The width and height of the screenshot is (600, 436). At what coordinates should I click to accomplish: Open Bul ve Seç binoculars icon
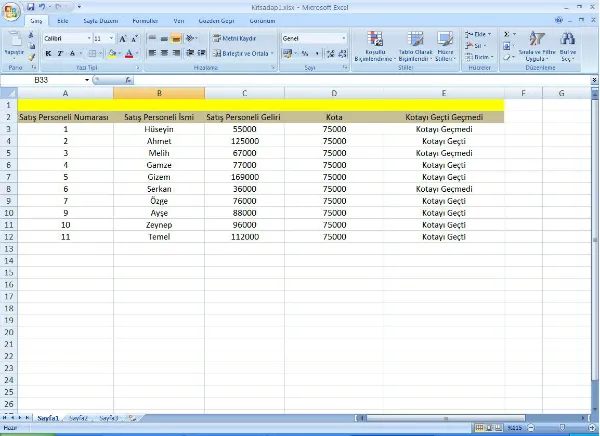568,45
